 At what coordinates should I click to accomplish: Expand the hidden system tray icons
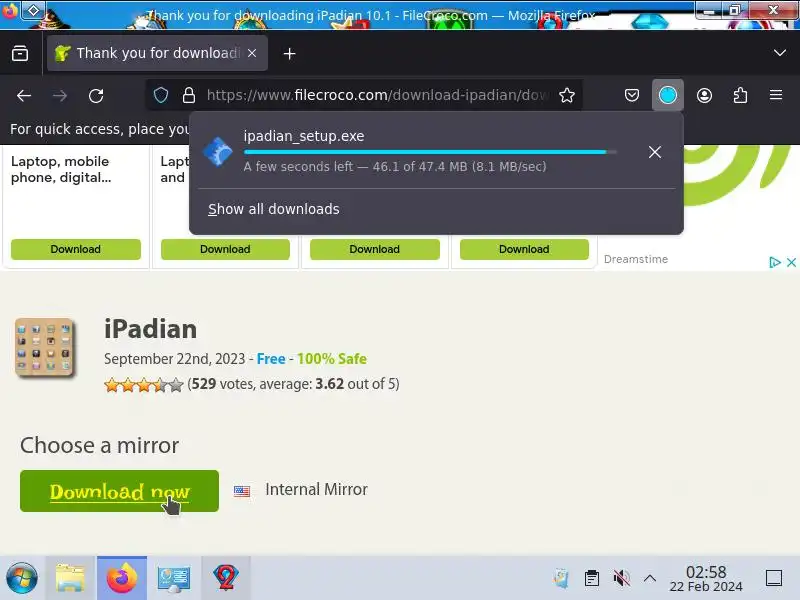[x=649, y=578]
